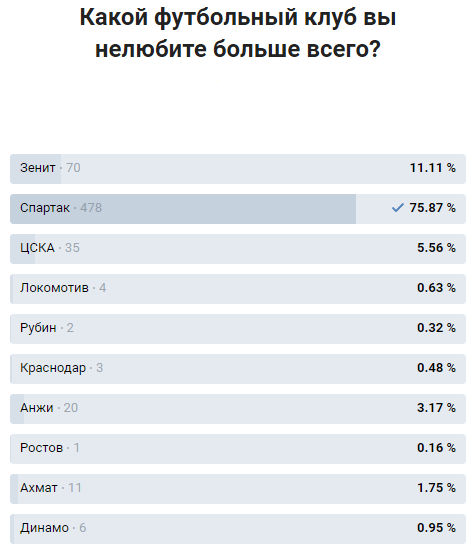Click the 5.56 % value for ЦСКА

(x=436, y=247)
